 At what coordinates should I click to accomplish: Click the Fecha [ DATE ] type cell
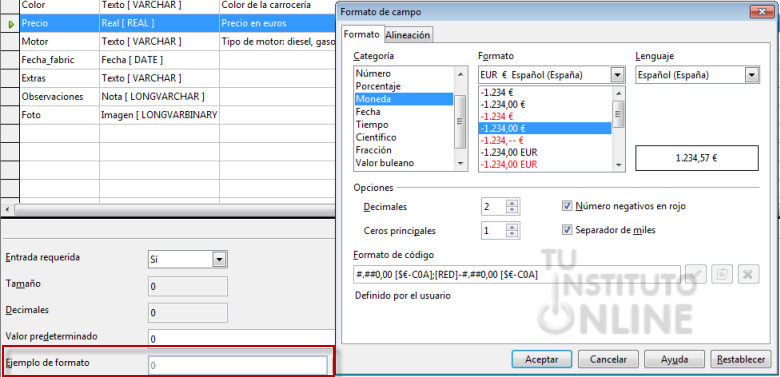click(x=159, y=60)
